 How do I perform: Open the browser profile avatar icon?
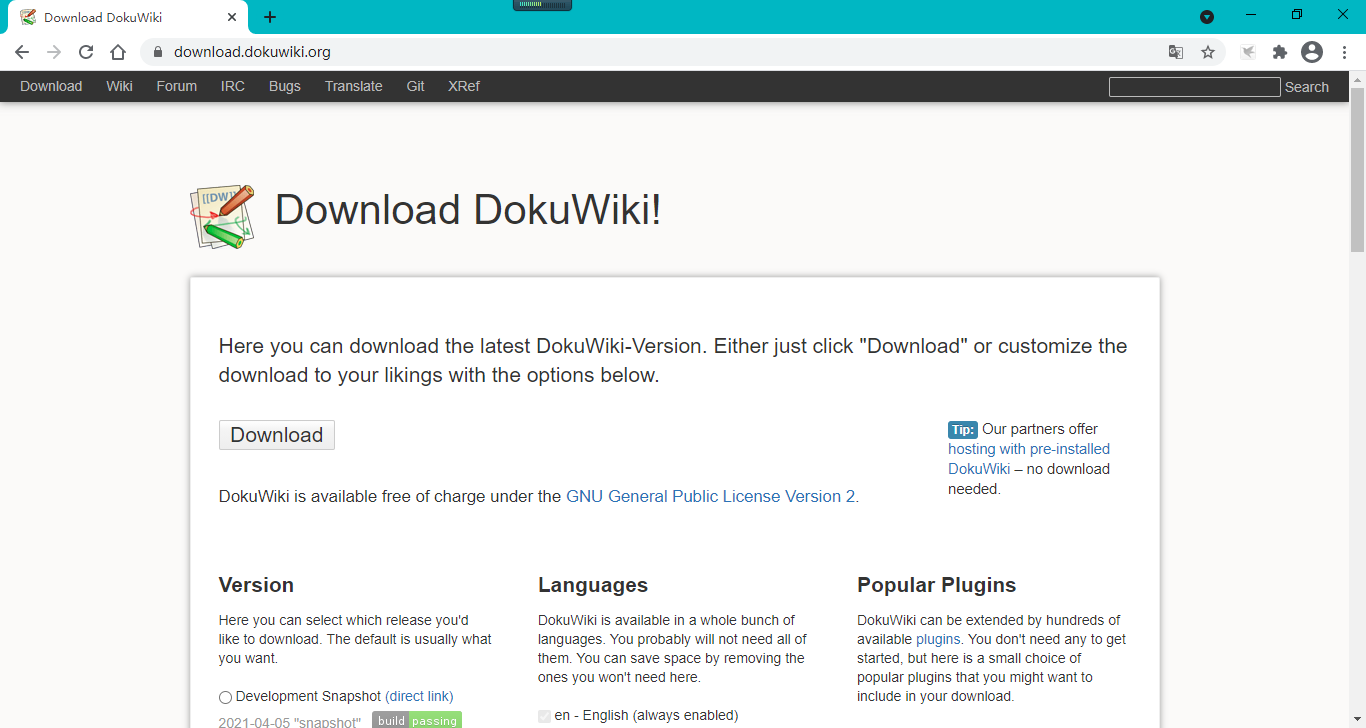[x=1312, y=51]
